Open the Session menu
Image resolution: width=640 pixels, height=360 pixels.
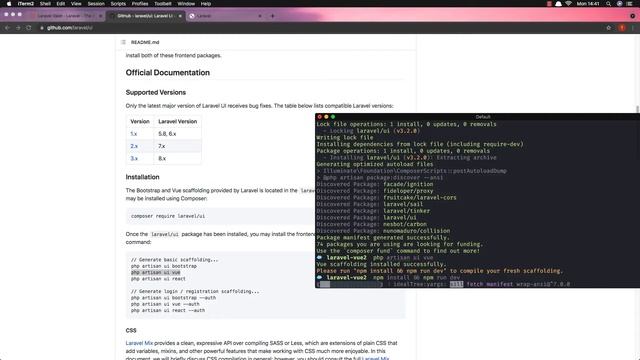(x=96, y=4)
